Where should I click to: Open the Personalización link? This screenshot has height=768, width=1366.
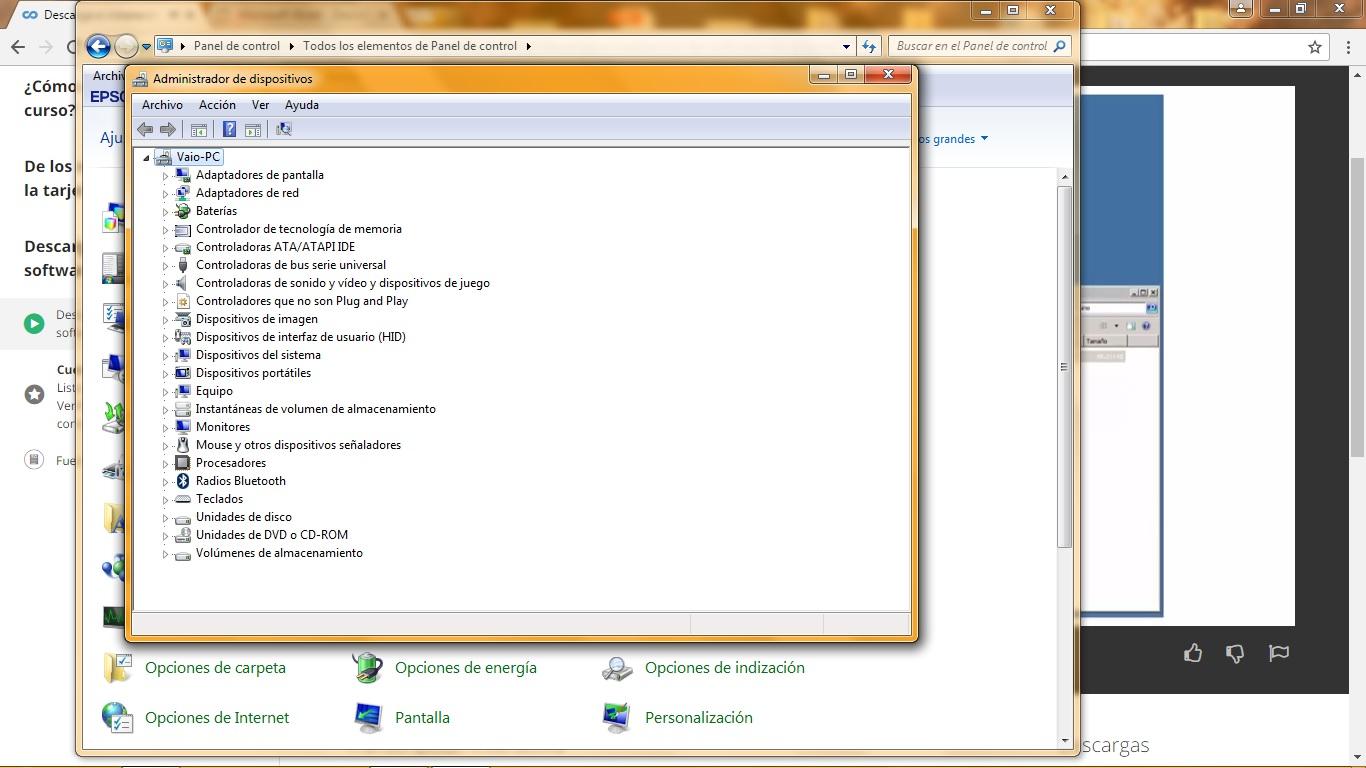pyautogui.click(x=698, y=718)
